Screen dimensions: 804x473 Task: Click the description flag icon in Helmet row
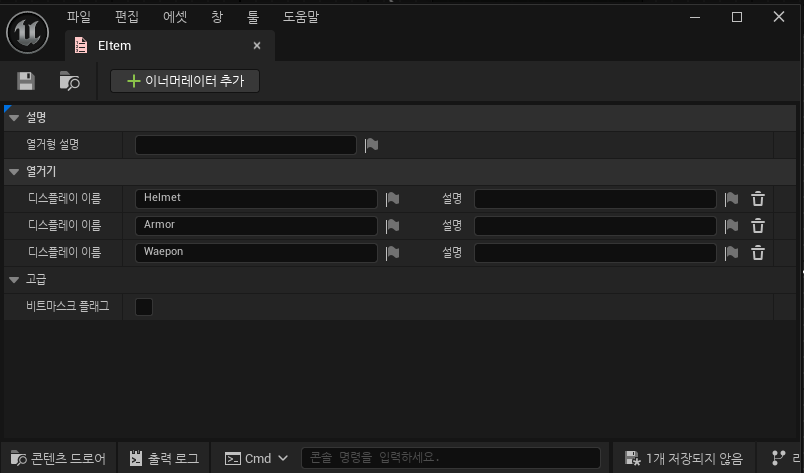click(731, 199)
